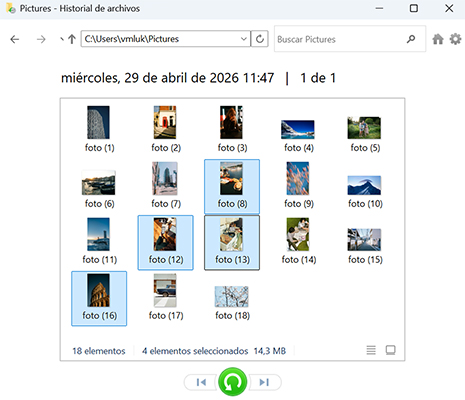Select the foto (5) thumbnail
Image resolution: width=465 pixels, height=400 pixels.
365,129
